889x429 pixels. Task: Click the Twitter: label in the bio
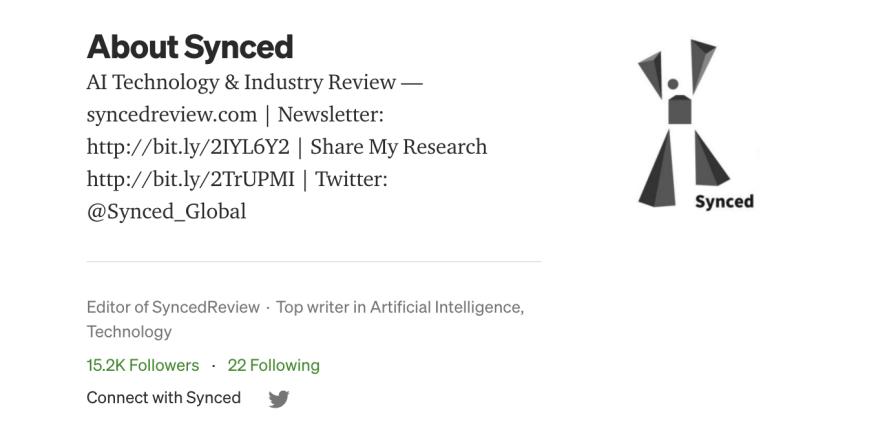tap(352, 180)
